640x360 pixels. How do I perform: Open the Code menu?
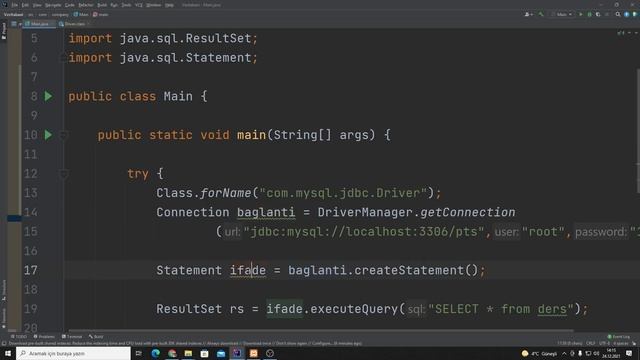(x=70, y=5)
